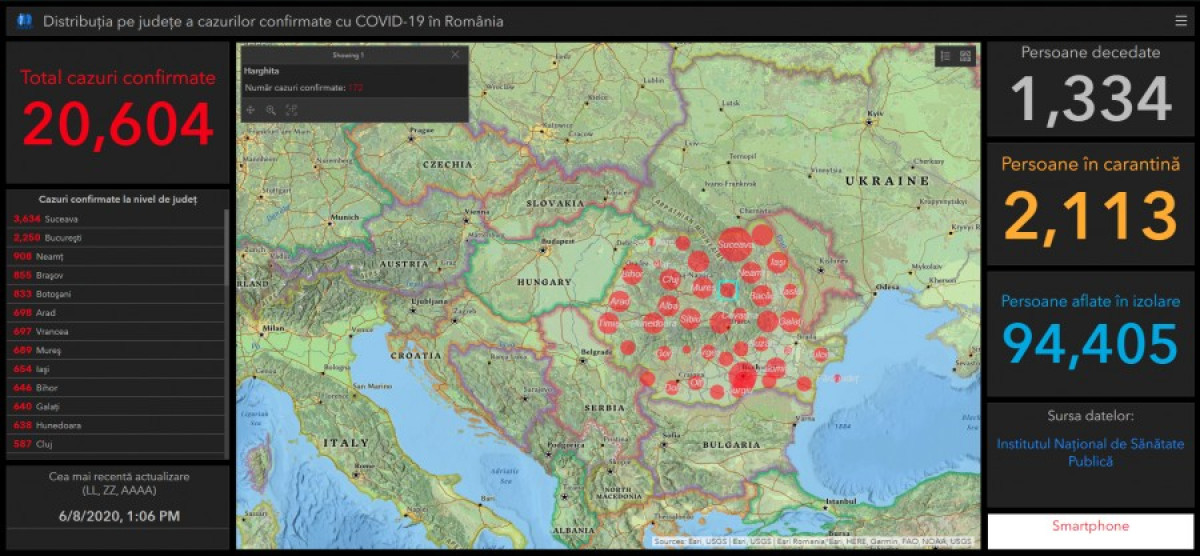
Task: Select București in the county list
Action: 62,237
